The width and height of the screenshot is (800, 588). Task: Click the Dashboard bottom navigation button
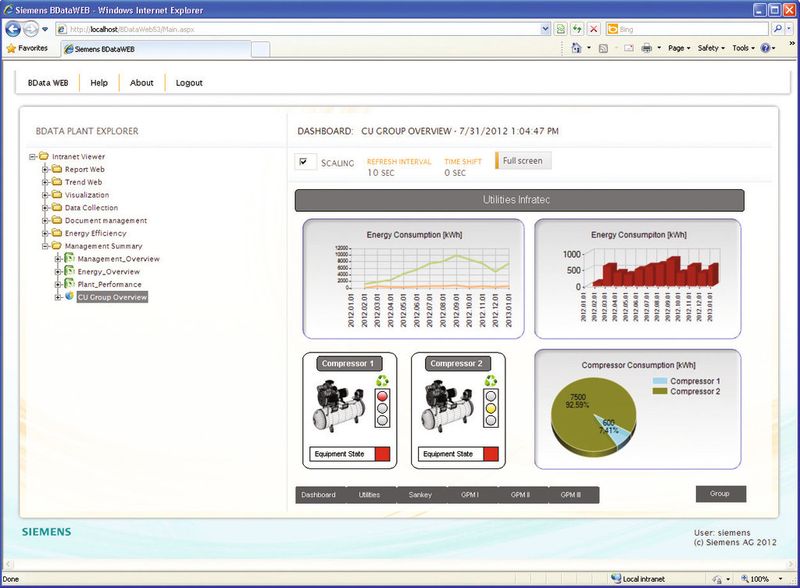(x=319, y=495)
